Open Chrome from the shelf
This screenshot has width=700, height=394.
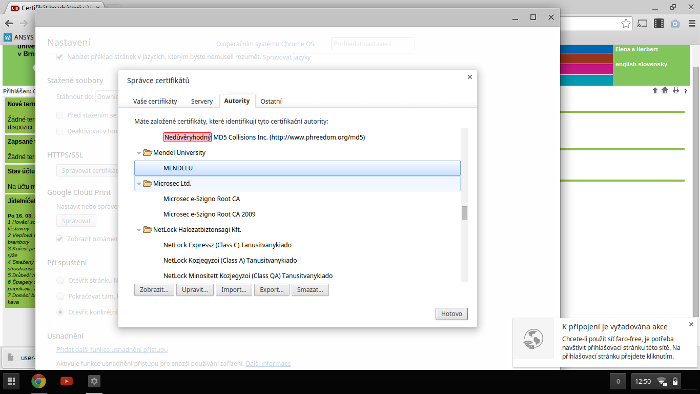tap(39, 381)
